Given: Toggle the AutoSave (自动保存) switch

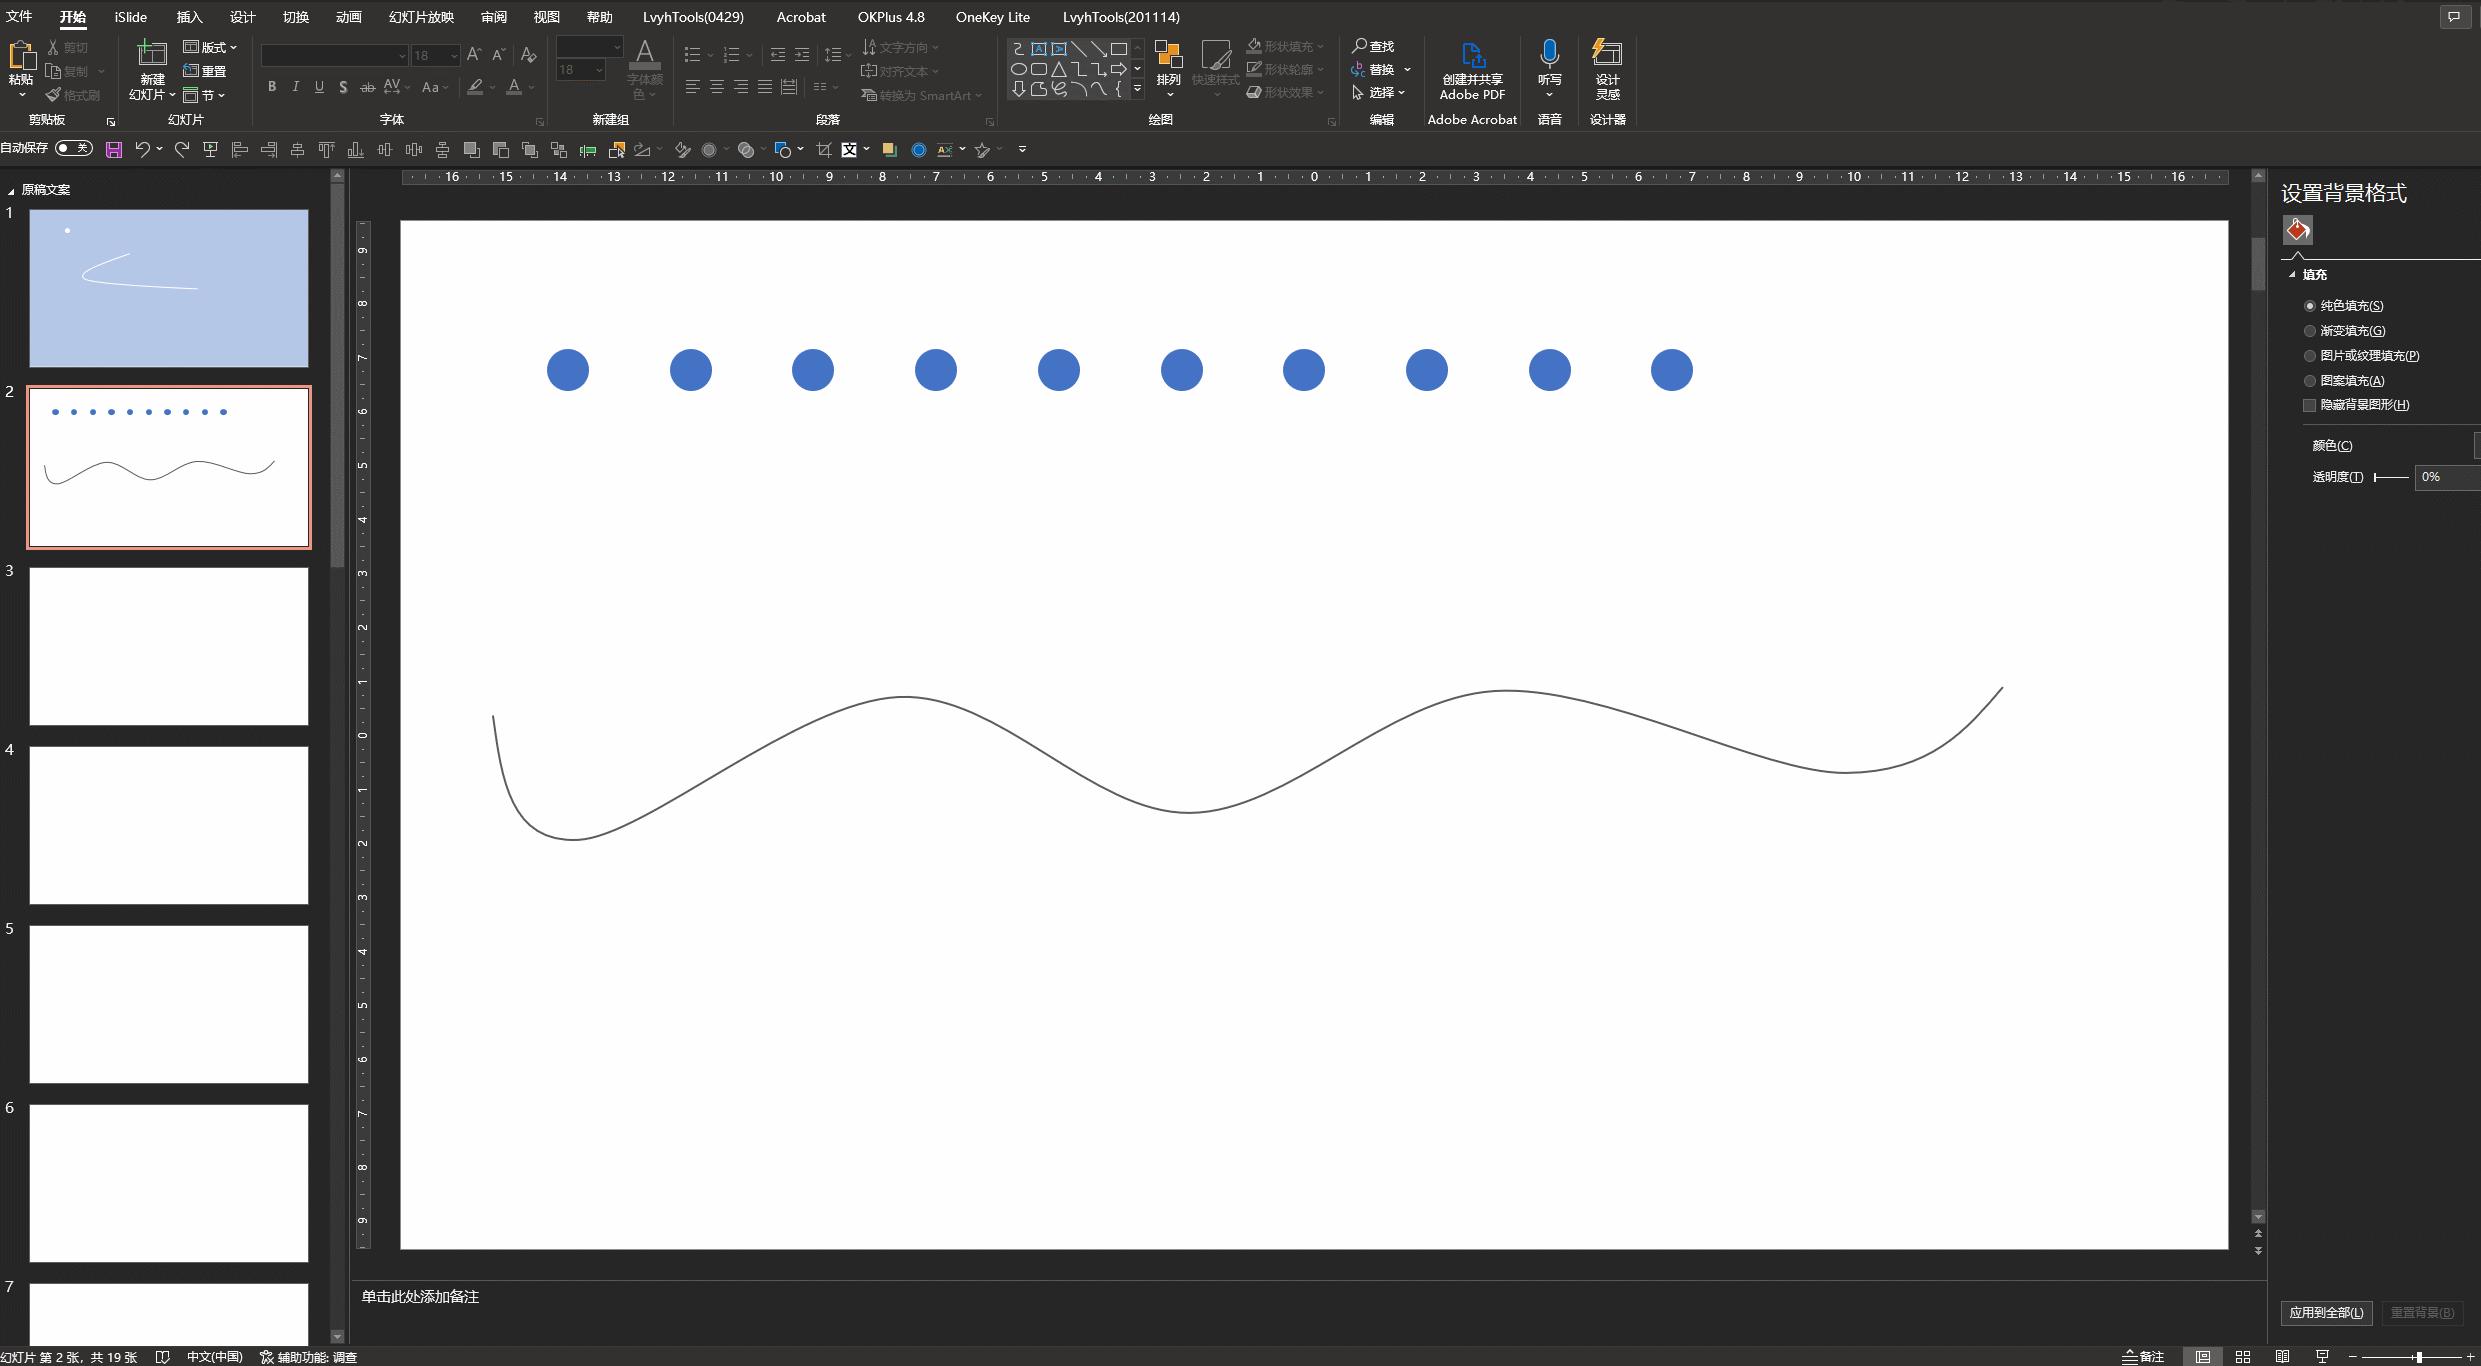Looking at the screenshot, I should tap(74, 148).
